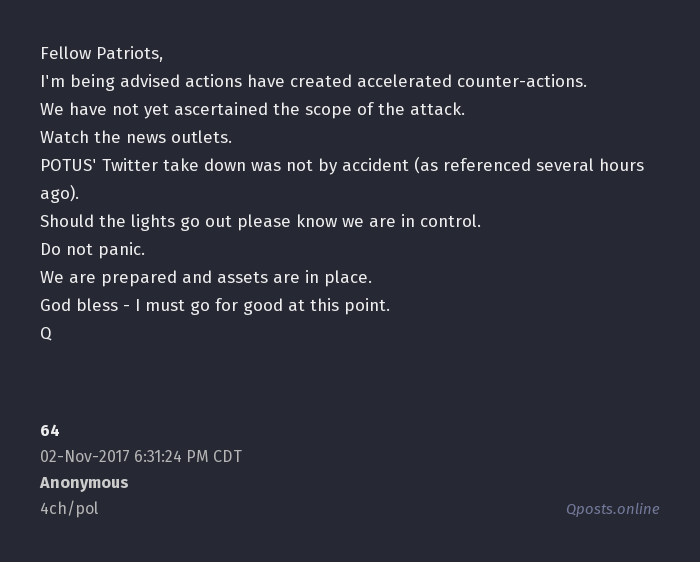
Task: Click the trailing "ago)." text
Action: (59, 193)
